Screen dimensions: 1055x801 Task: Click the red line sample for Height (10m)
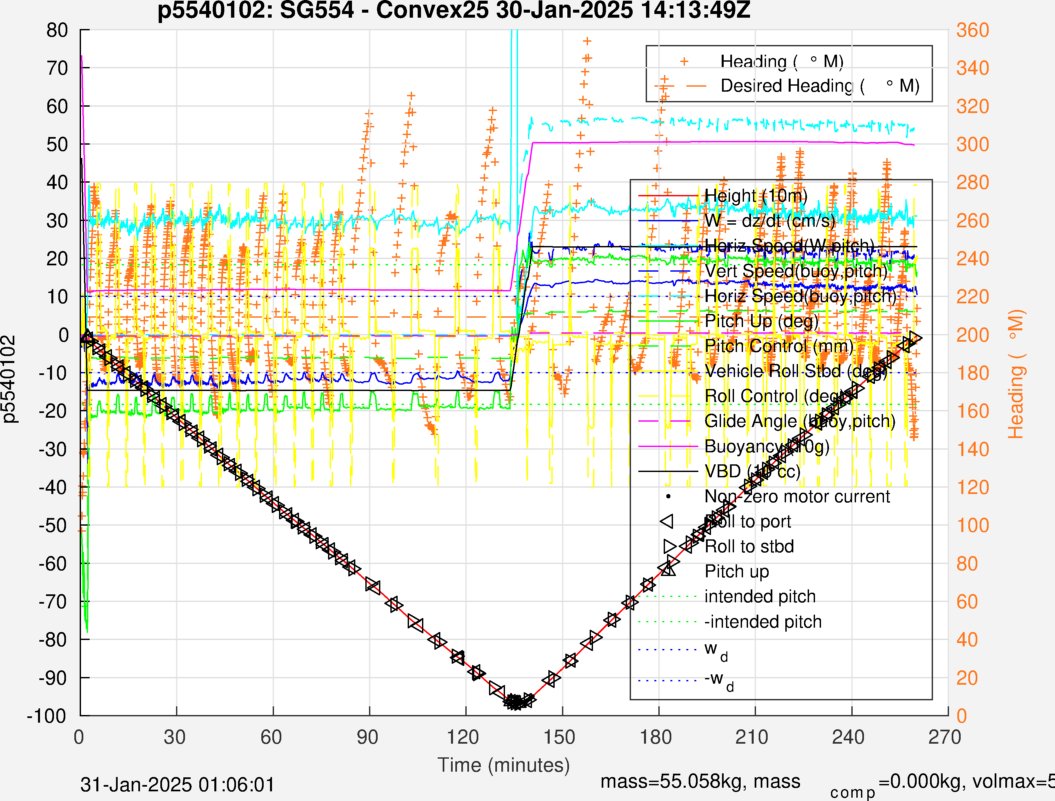coord(667,195)
